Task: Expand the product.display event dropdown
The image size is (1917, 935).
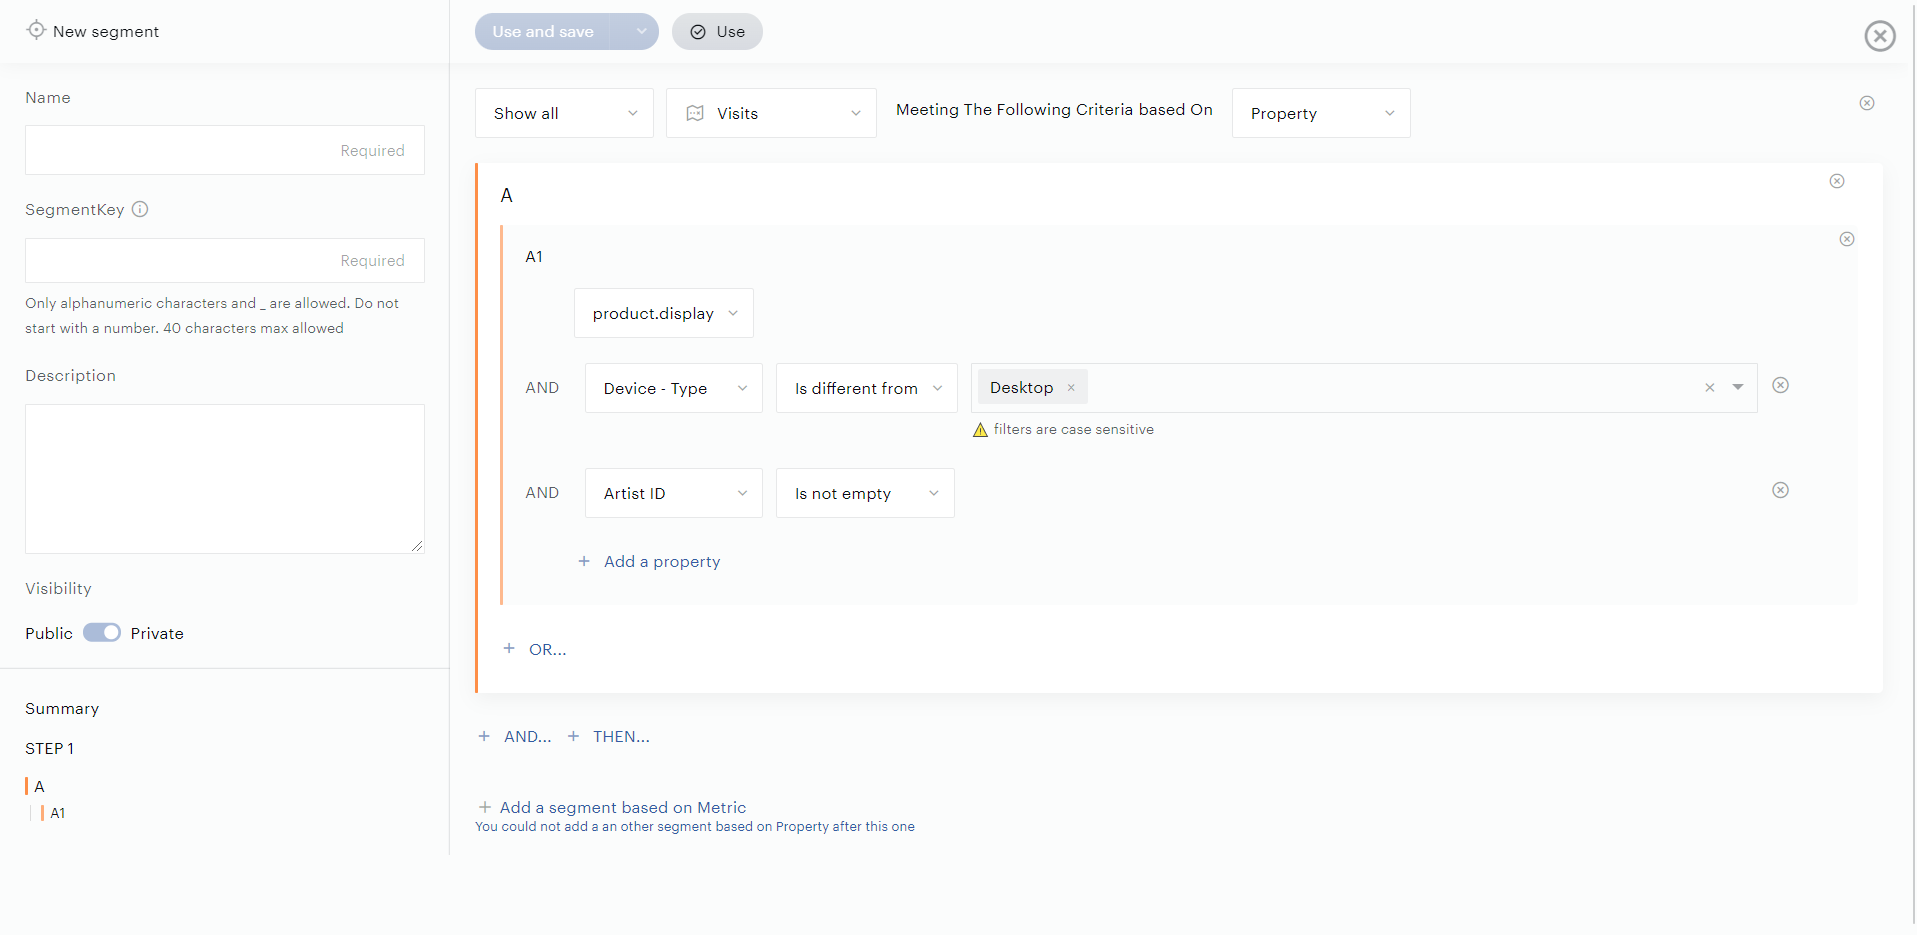Action: pos(663,314)
